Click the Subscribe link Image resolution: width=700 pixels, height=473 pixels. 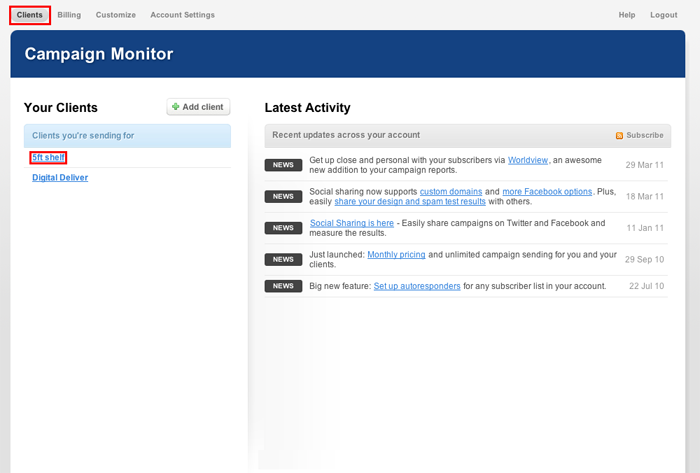pos(645,135)
